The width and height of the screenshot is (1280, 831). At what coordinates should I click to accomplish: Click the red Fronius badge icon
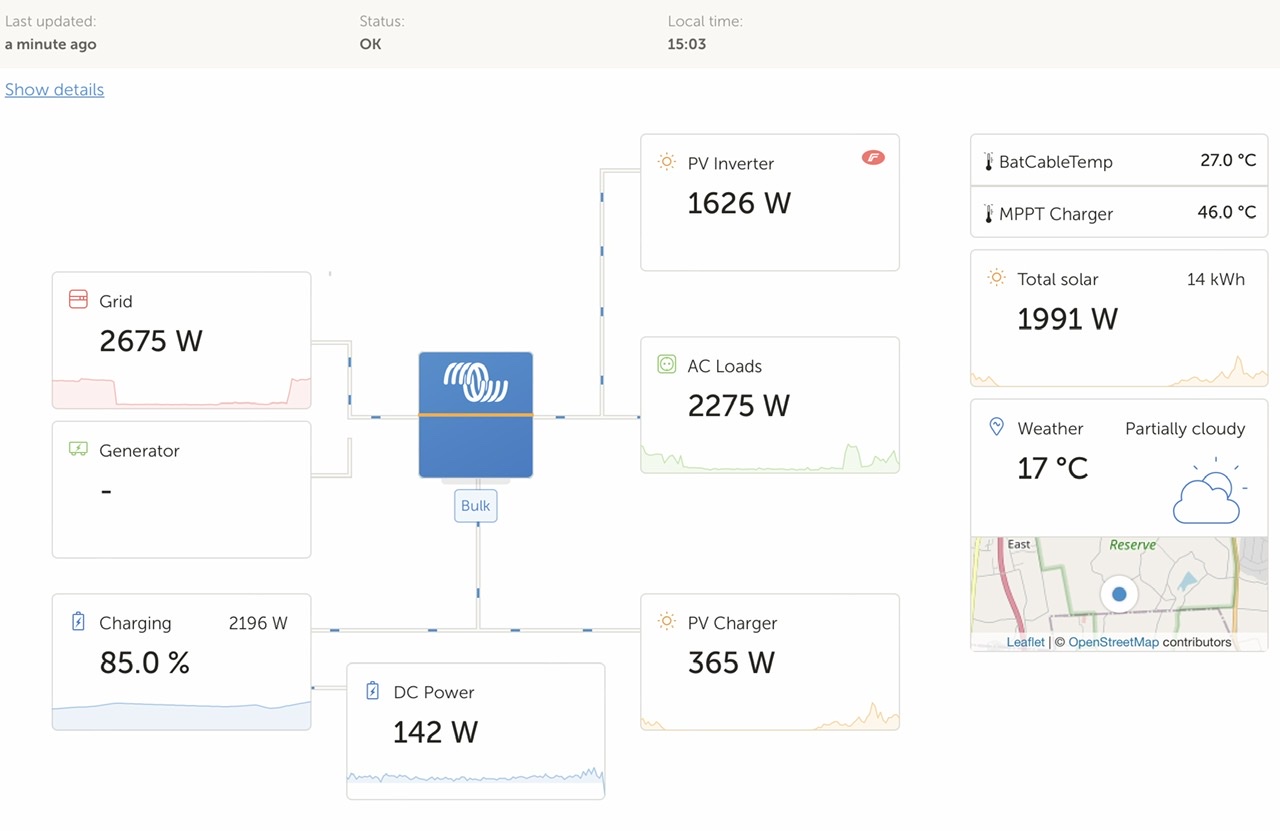(873, 157)
